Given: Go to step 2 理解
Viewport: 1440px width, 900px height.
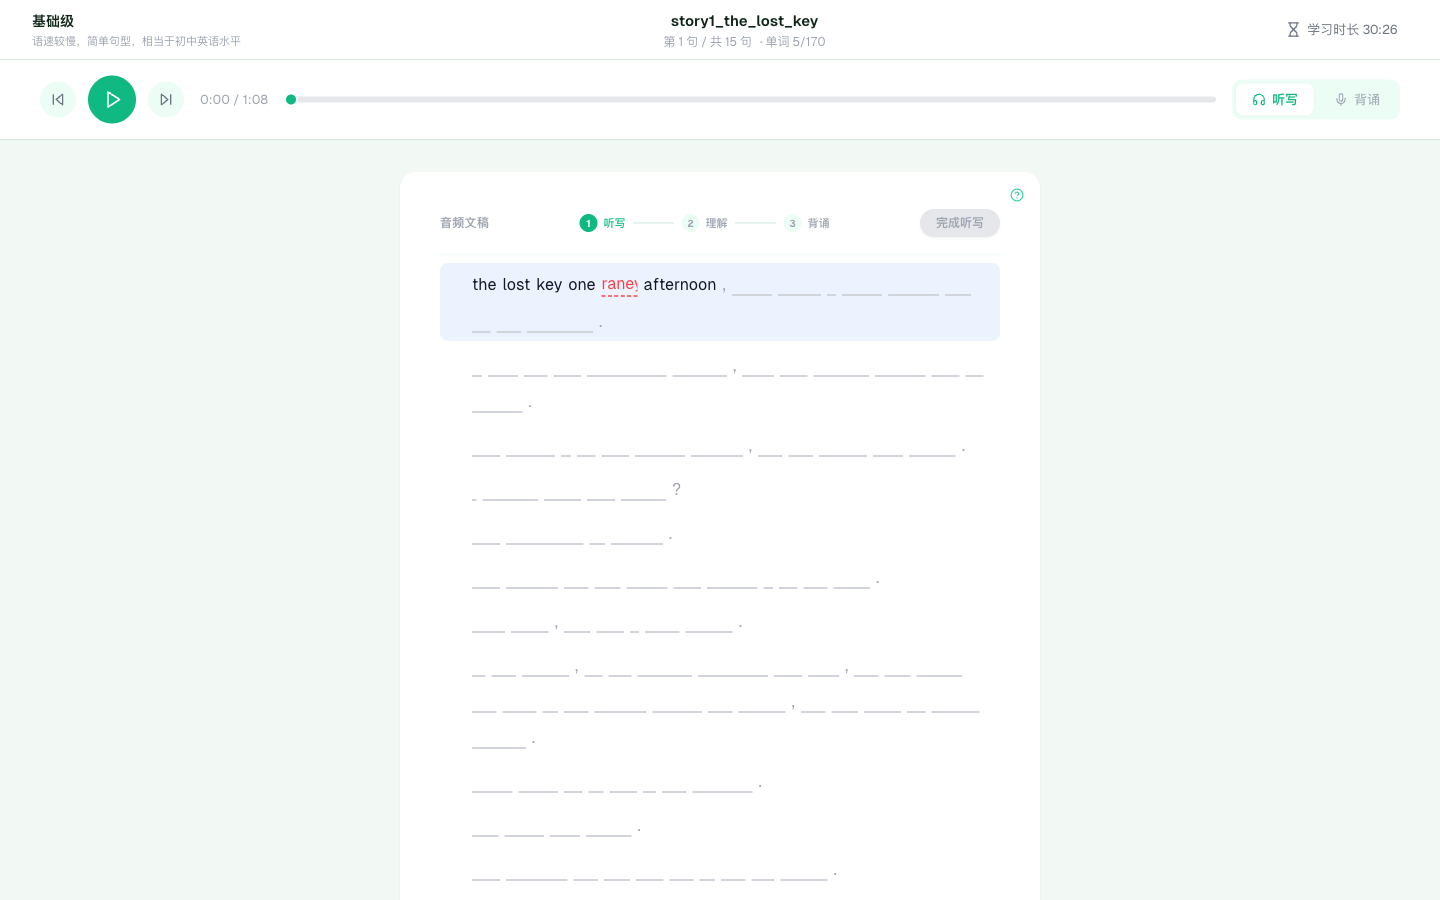Looking at the screenshot, I should pyautogui.click(x=705, y=223).
